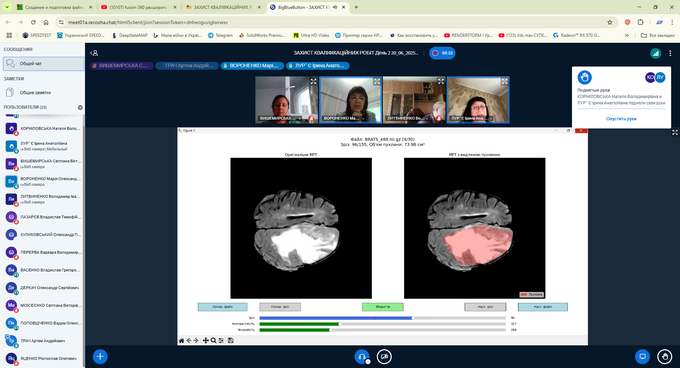The width and height of the screenshot is (680, 368).
Task: Select matplotlib Zoom magnifier icon
Action: click(x=213, y=341)
